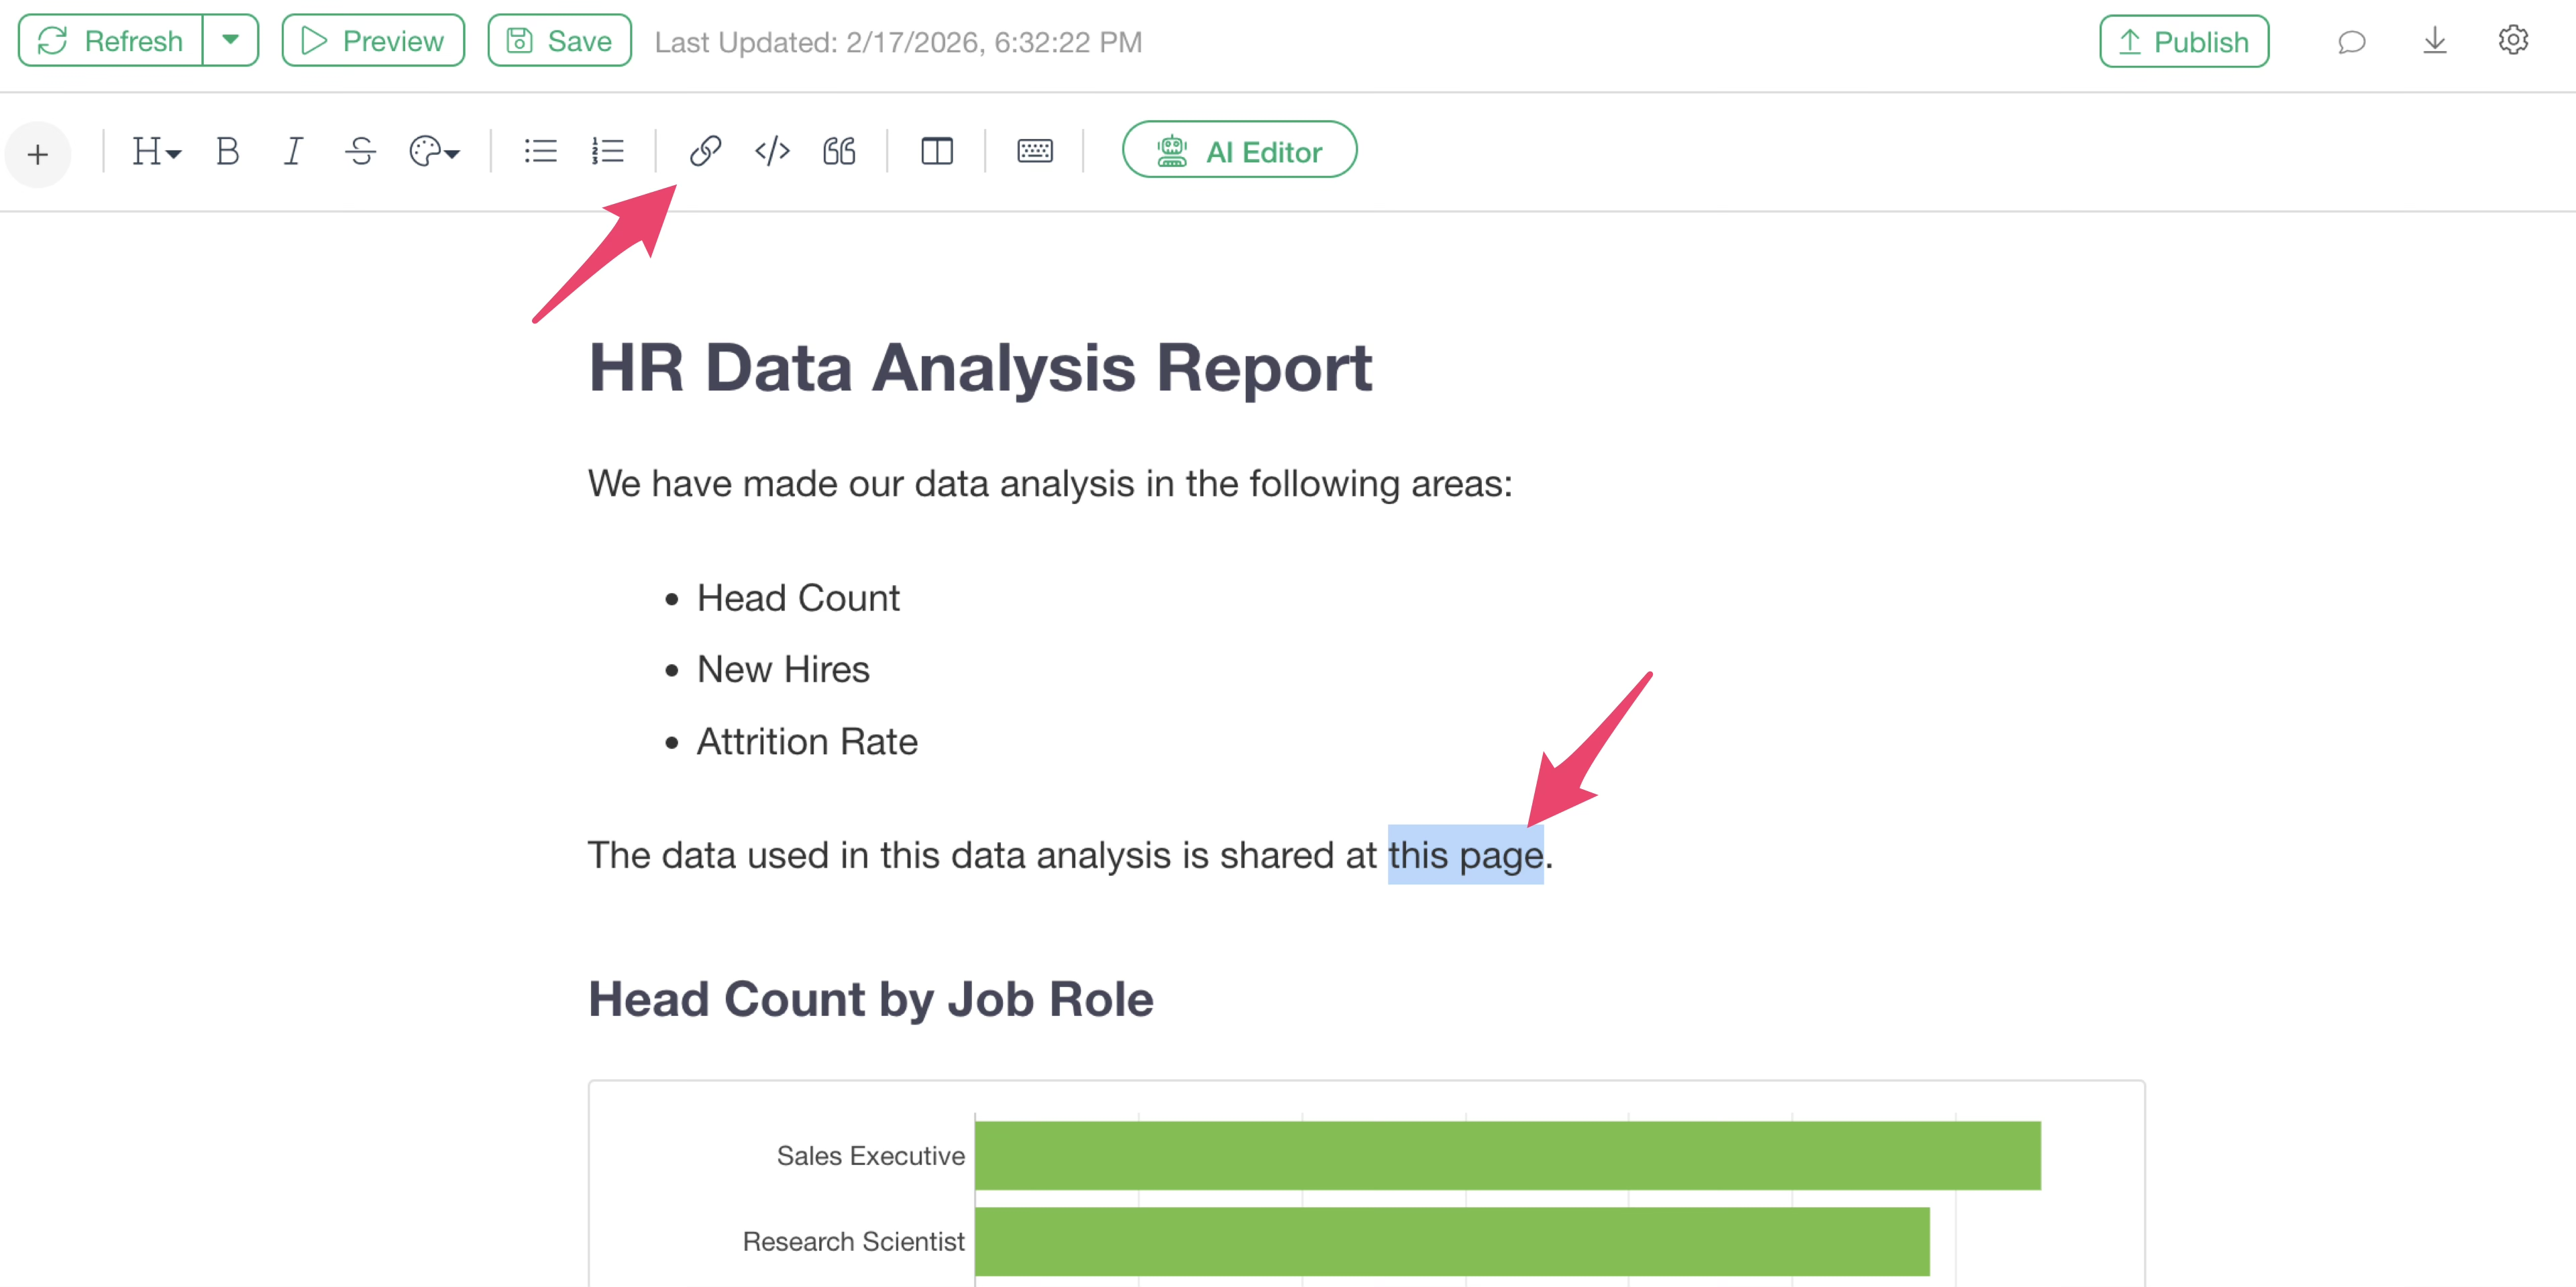Click the insert link icon
Viewport: 2576px width, 1287px height.
coord(705,151)
